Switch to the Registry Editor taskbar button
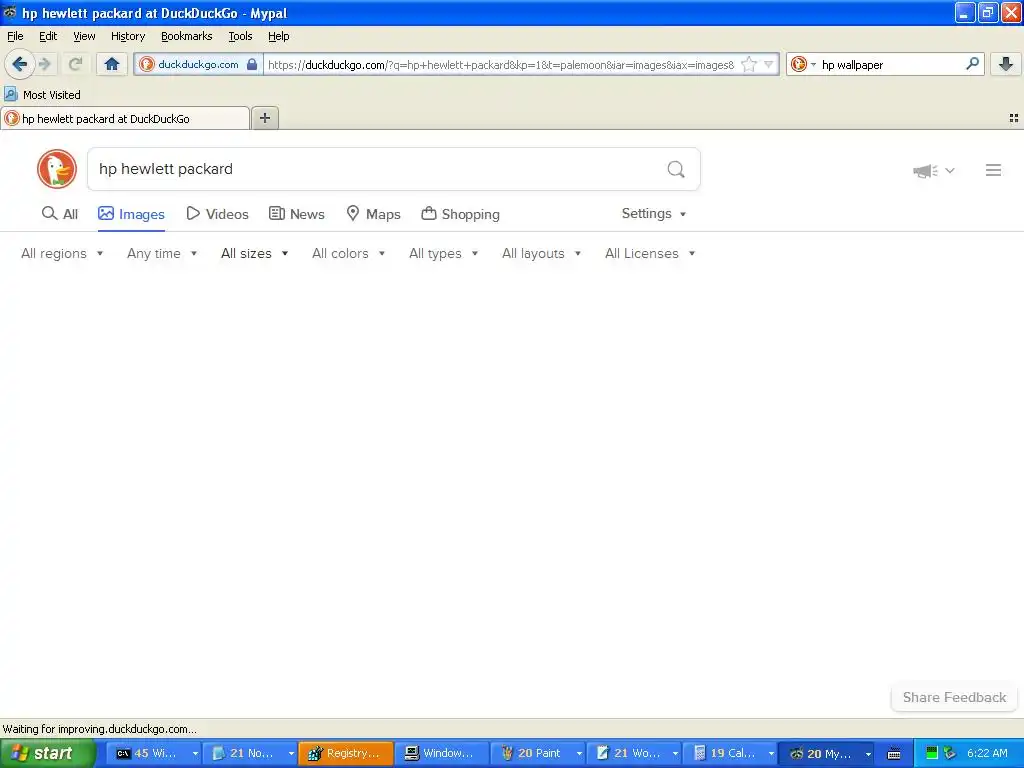The width and height of the screenshot is (1024, 768). (x=346, y=753)
